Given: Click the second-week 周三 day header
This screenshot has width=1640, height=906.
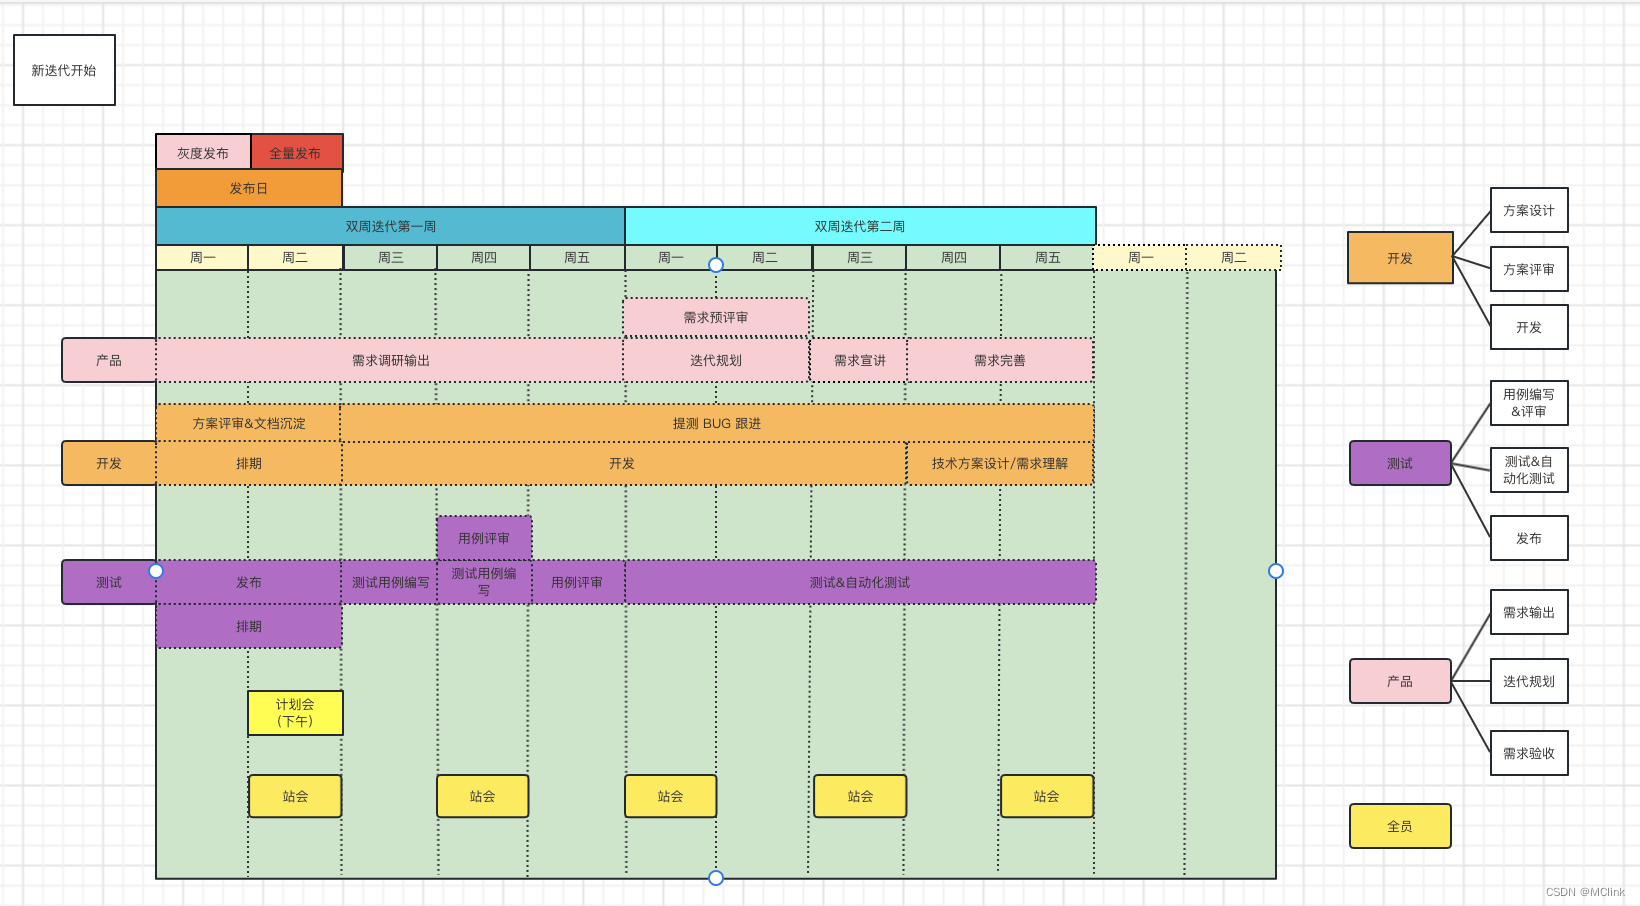Looking at the screenshot, I should [860, 257].
